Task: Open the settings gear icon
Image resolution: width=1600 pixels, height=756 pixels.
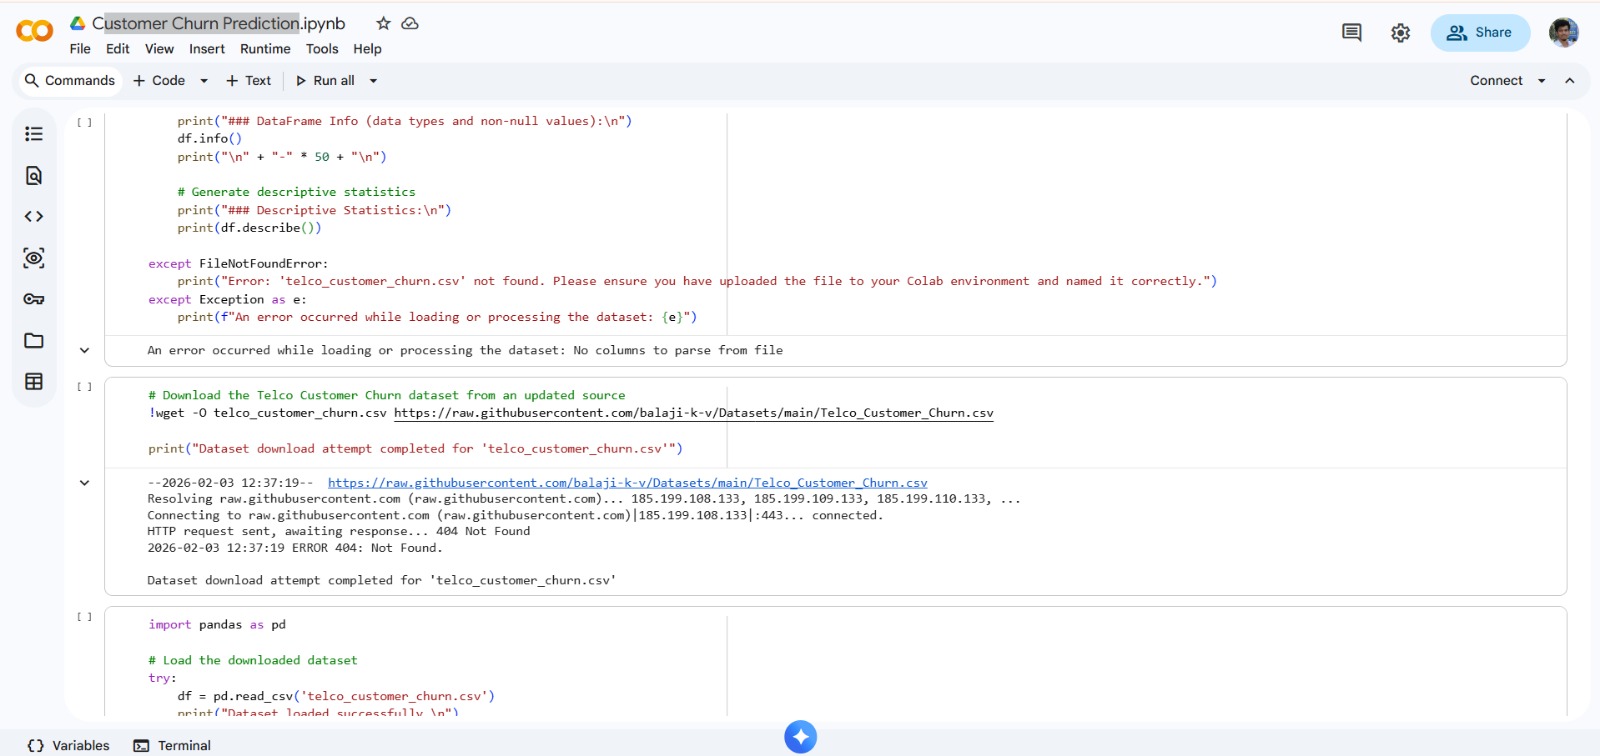Action: pos(1400,33)
